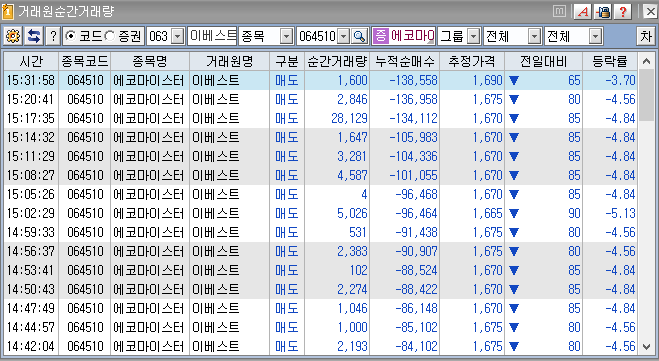Sort by 시간 column header

tap(31, 61)
